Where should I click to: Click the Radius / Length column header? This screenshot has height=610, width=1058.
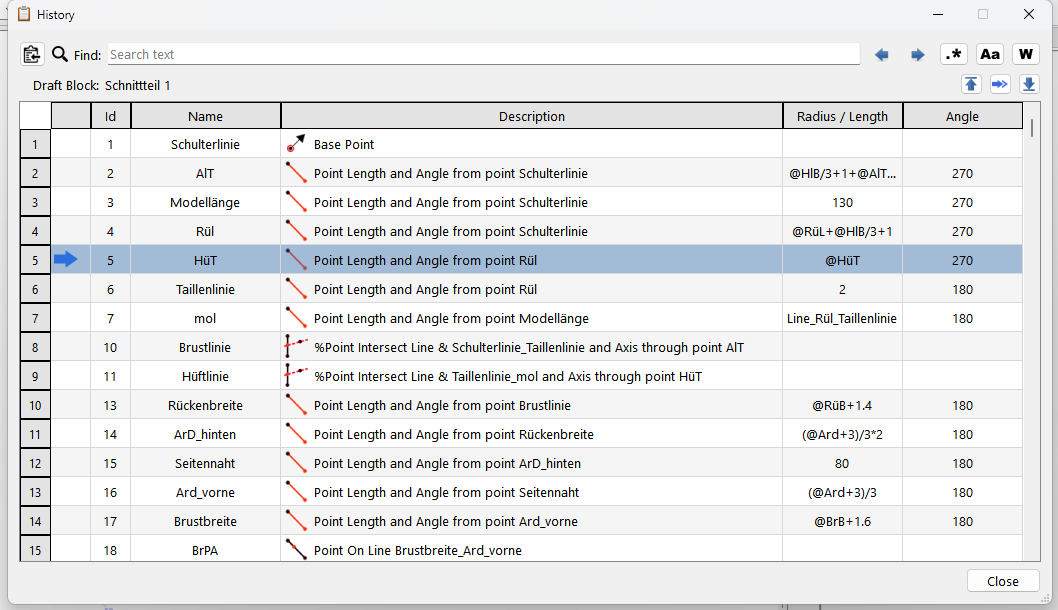coord(842,116)
